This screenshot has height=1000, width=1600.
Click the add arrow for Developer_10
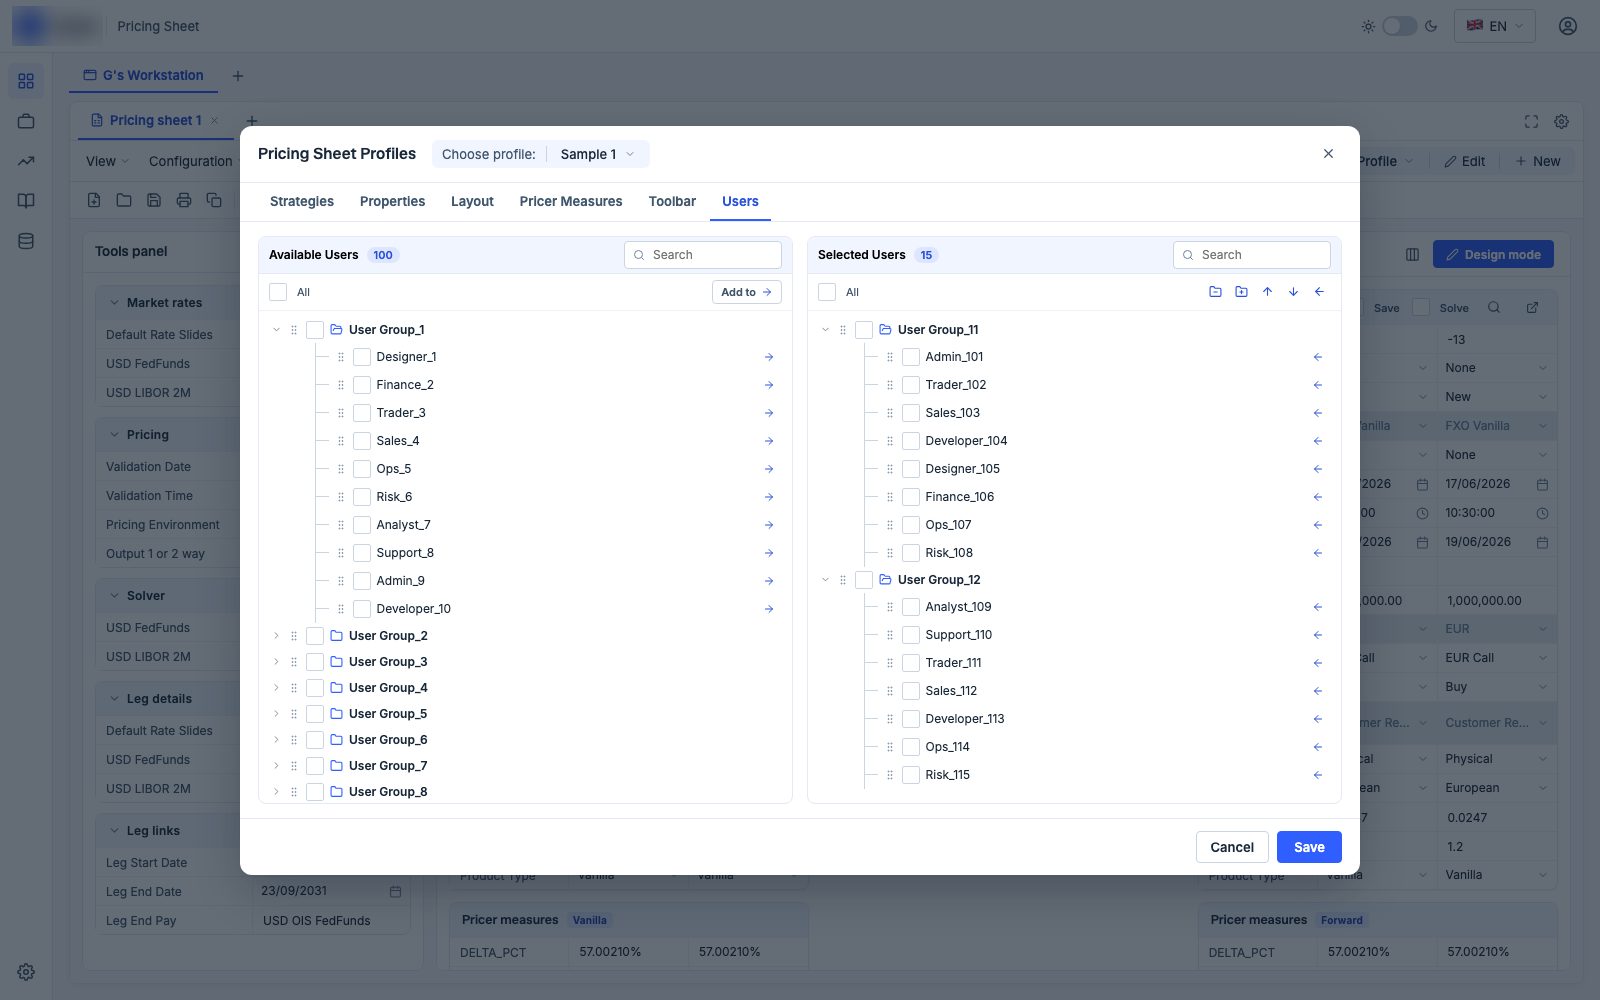point(769,609)
